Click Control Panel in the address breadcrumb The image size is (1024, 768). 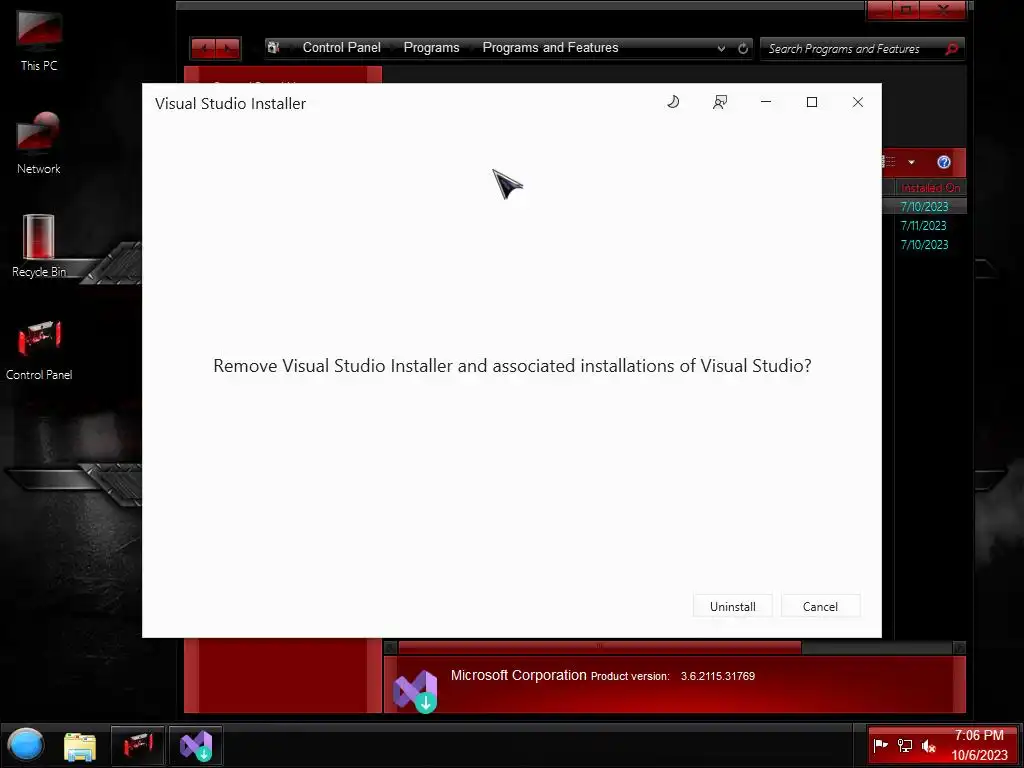(342, 48)
